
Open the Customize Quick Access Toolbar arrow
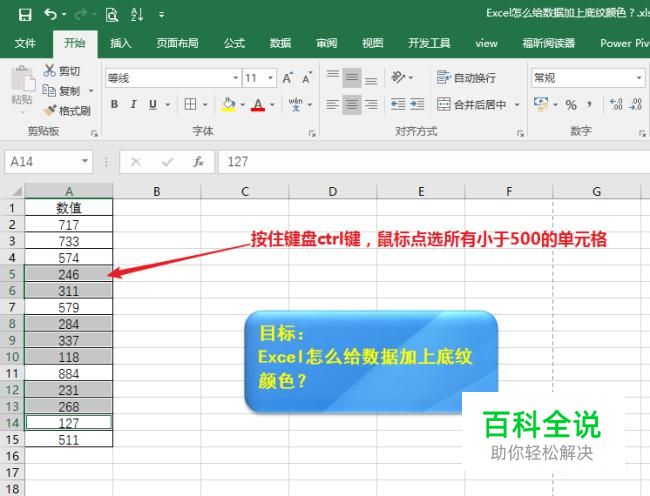[162, 15]
